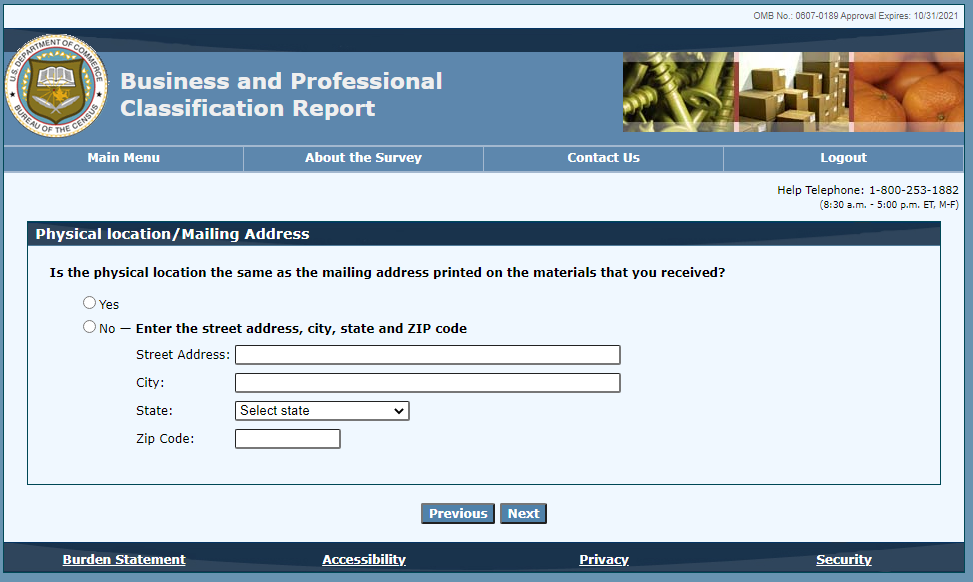
Task: Focus the City text field
Action: (x=427, y=383)
